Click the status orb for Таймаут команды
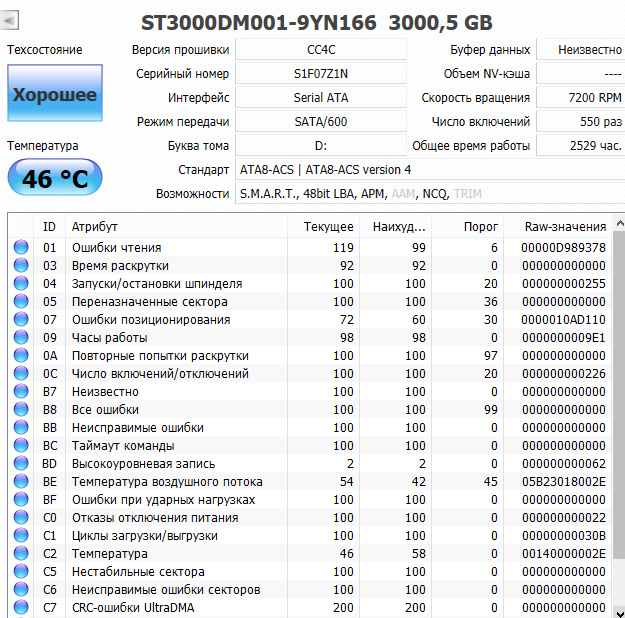Screen dimensions: 625x618 (21, 445)
